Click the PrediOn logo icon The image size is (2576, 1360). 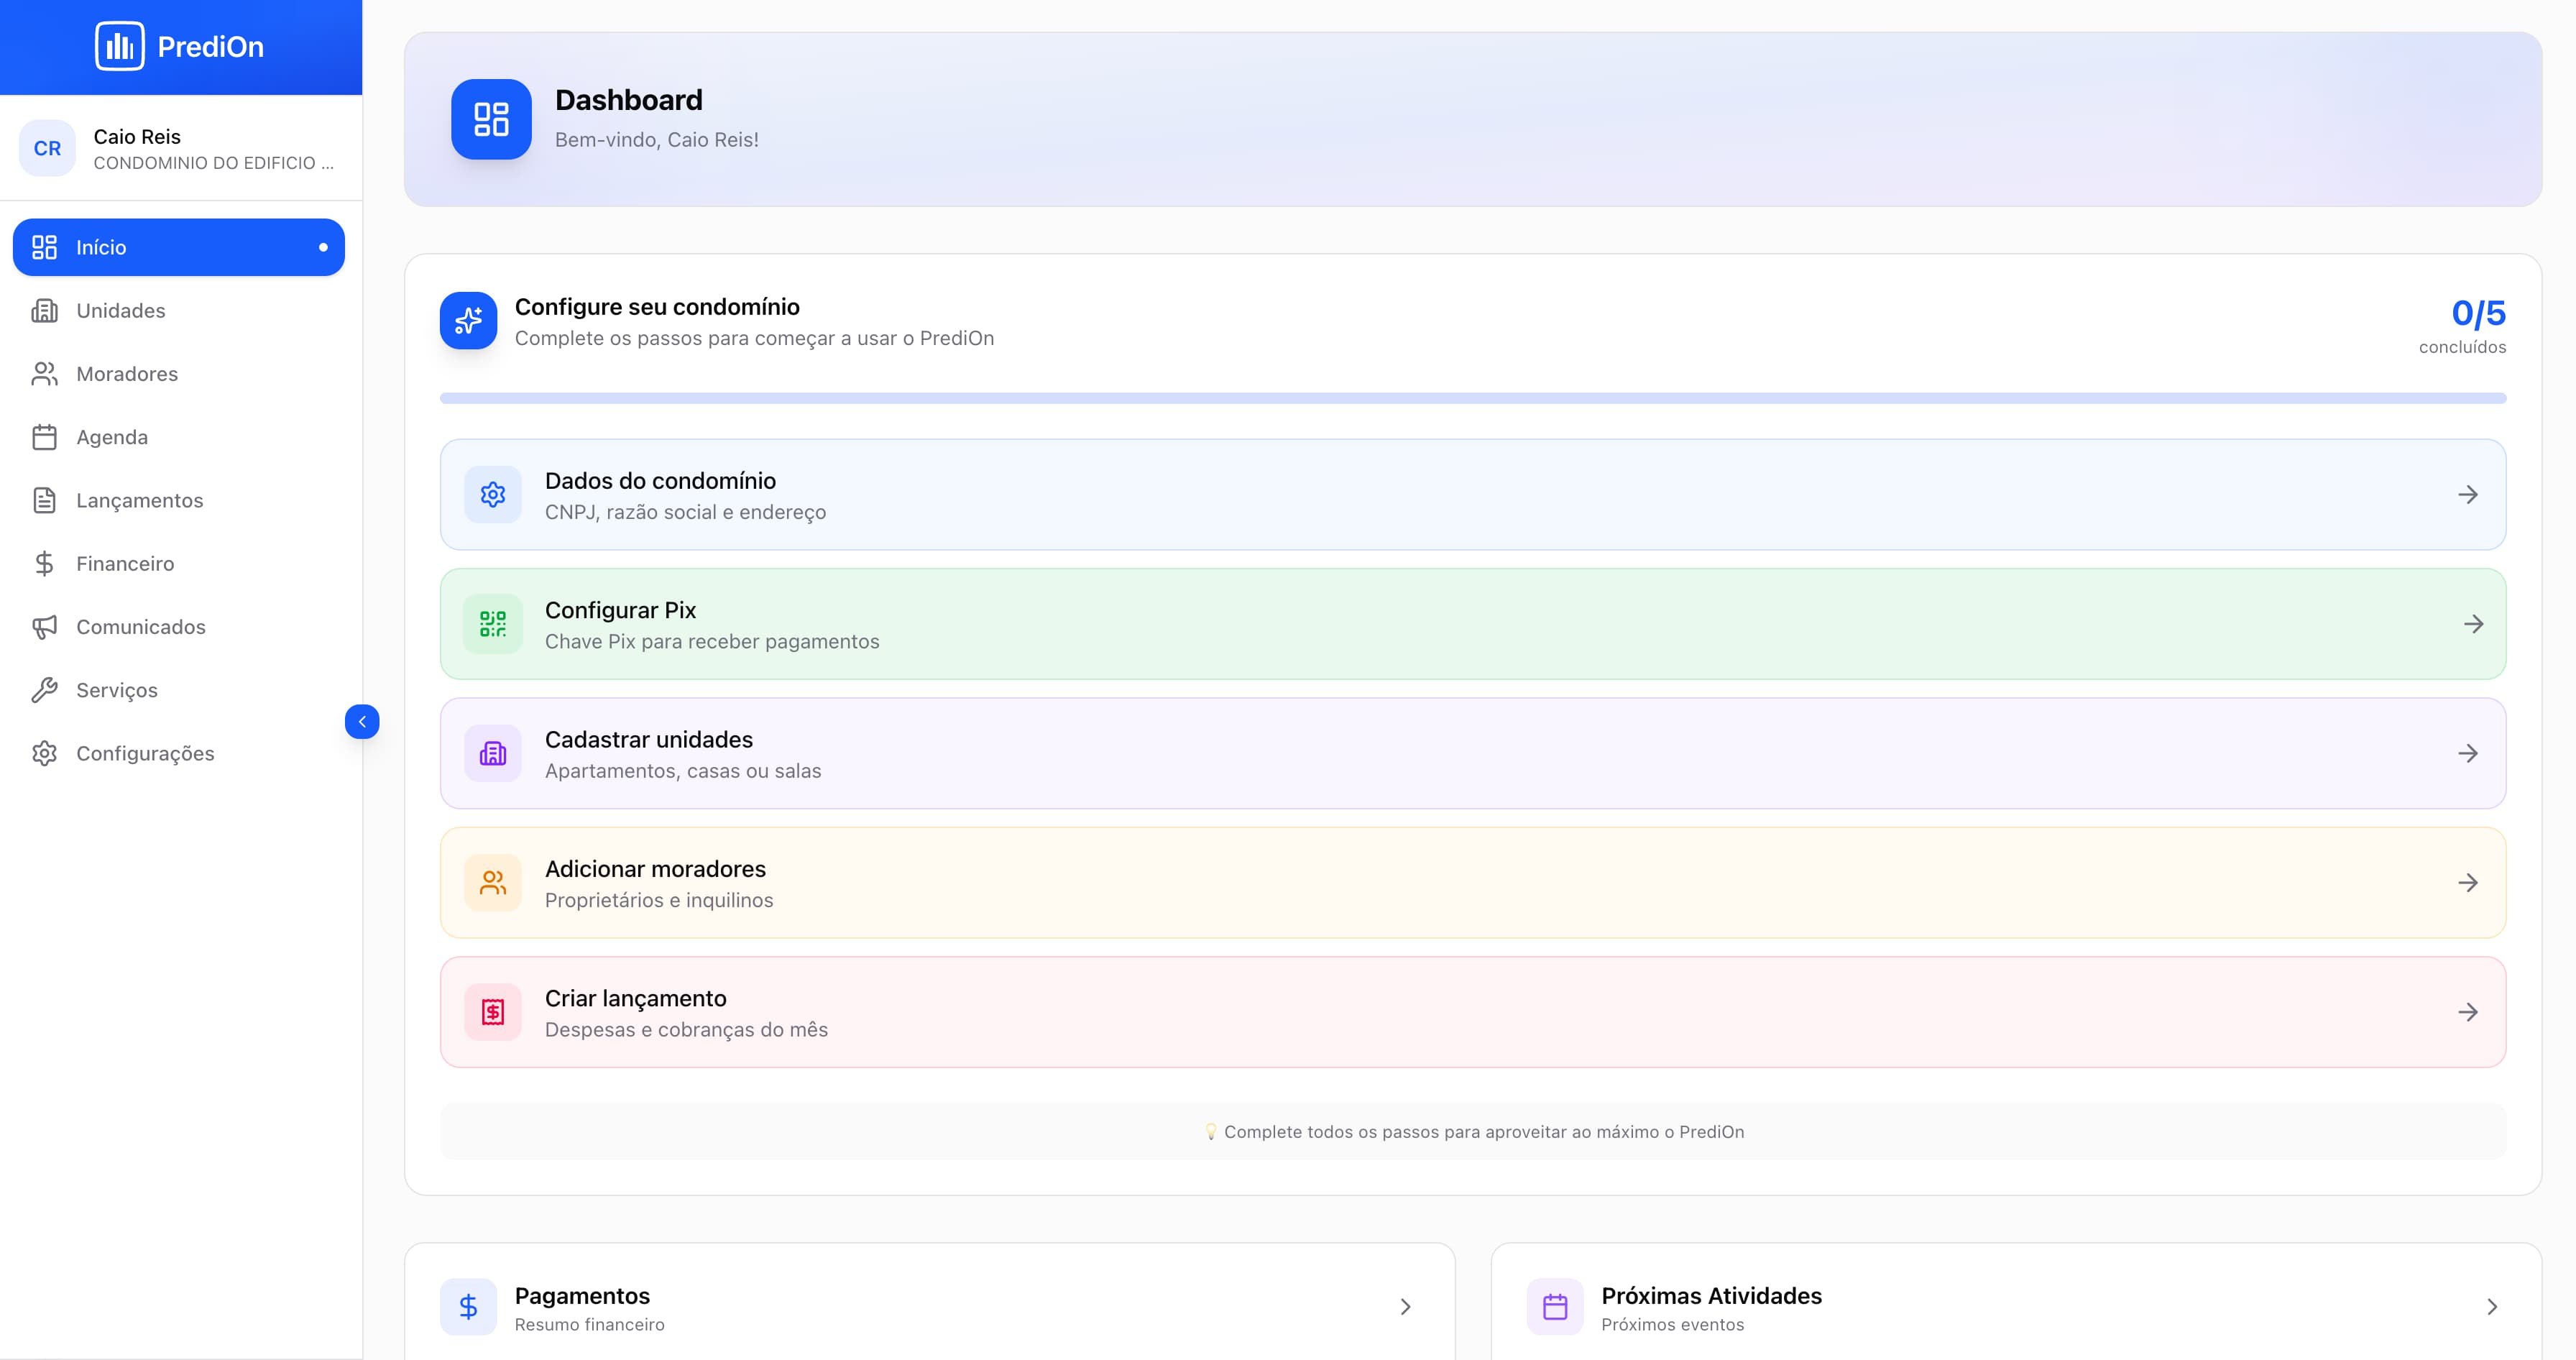[x=119, y=46]
